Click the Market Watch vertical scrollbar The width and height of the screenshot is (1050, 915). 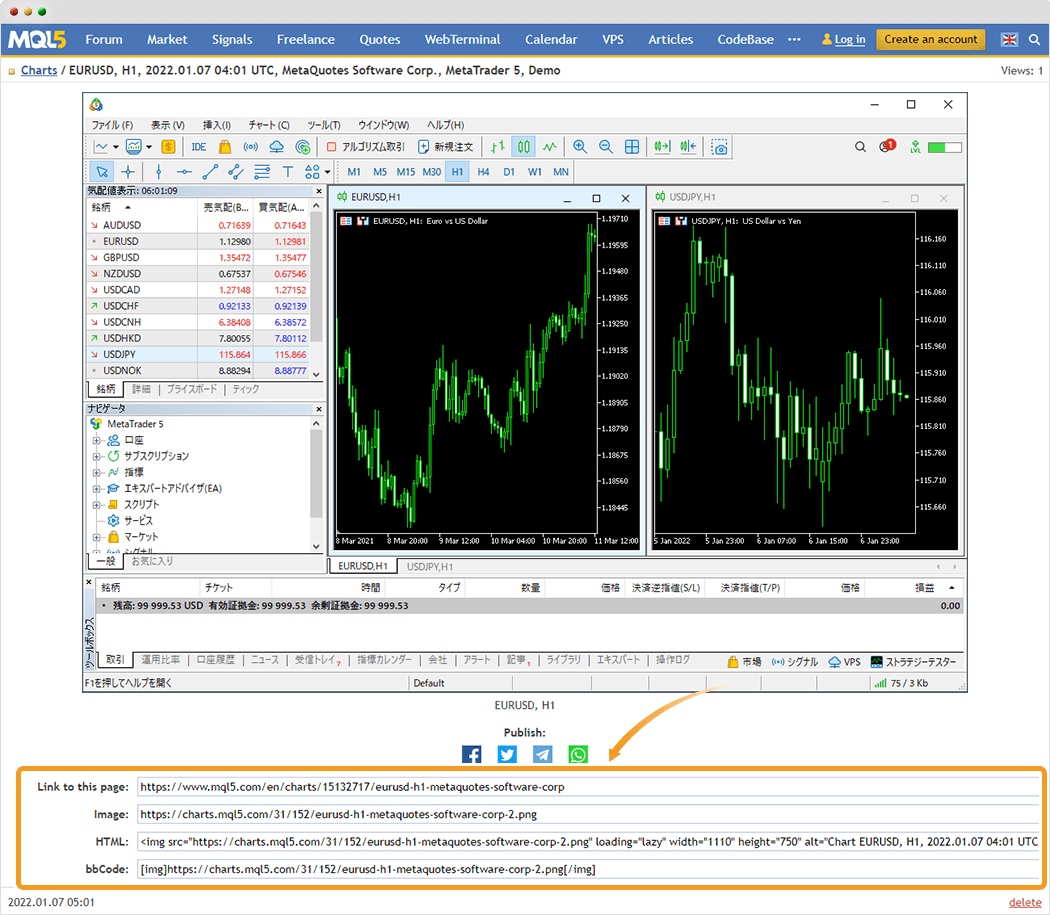point(317,275)
